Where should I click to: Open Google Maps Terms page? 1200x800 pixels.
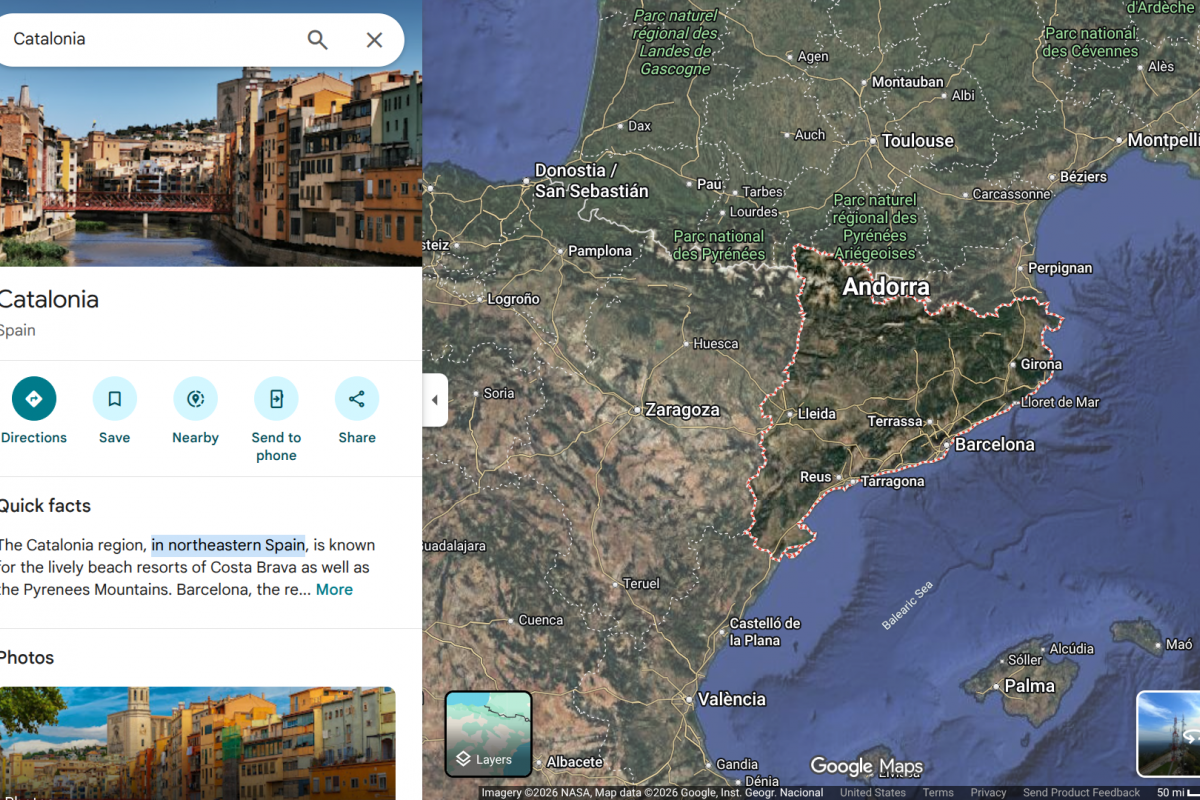(938, 791)
